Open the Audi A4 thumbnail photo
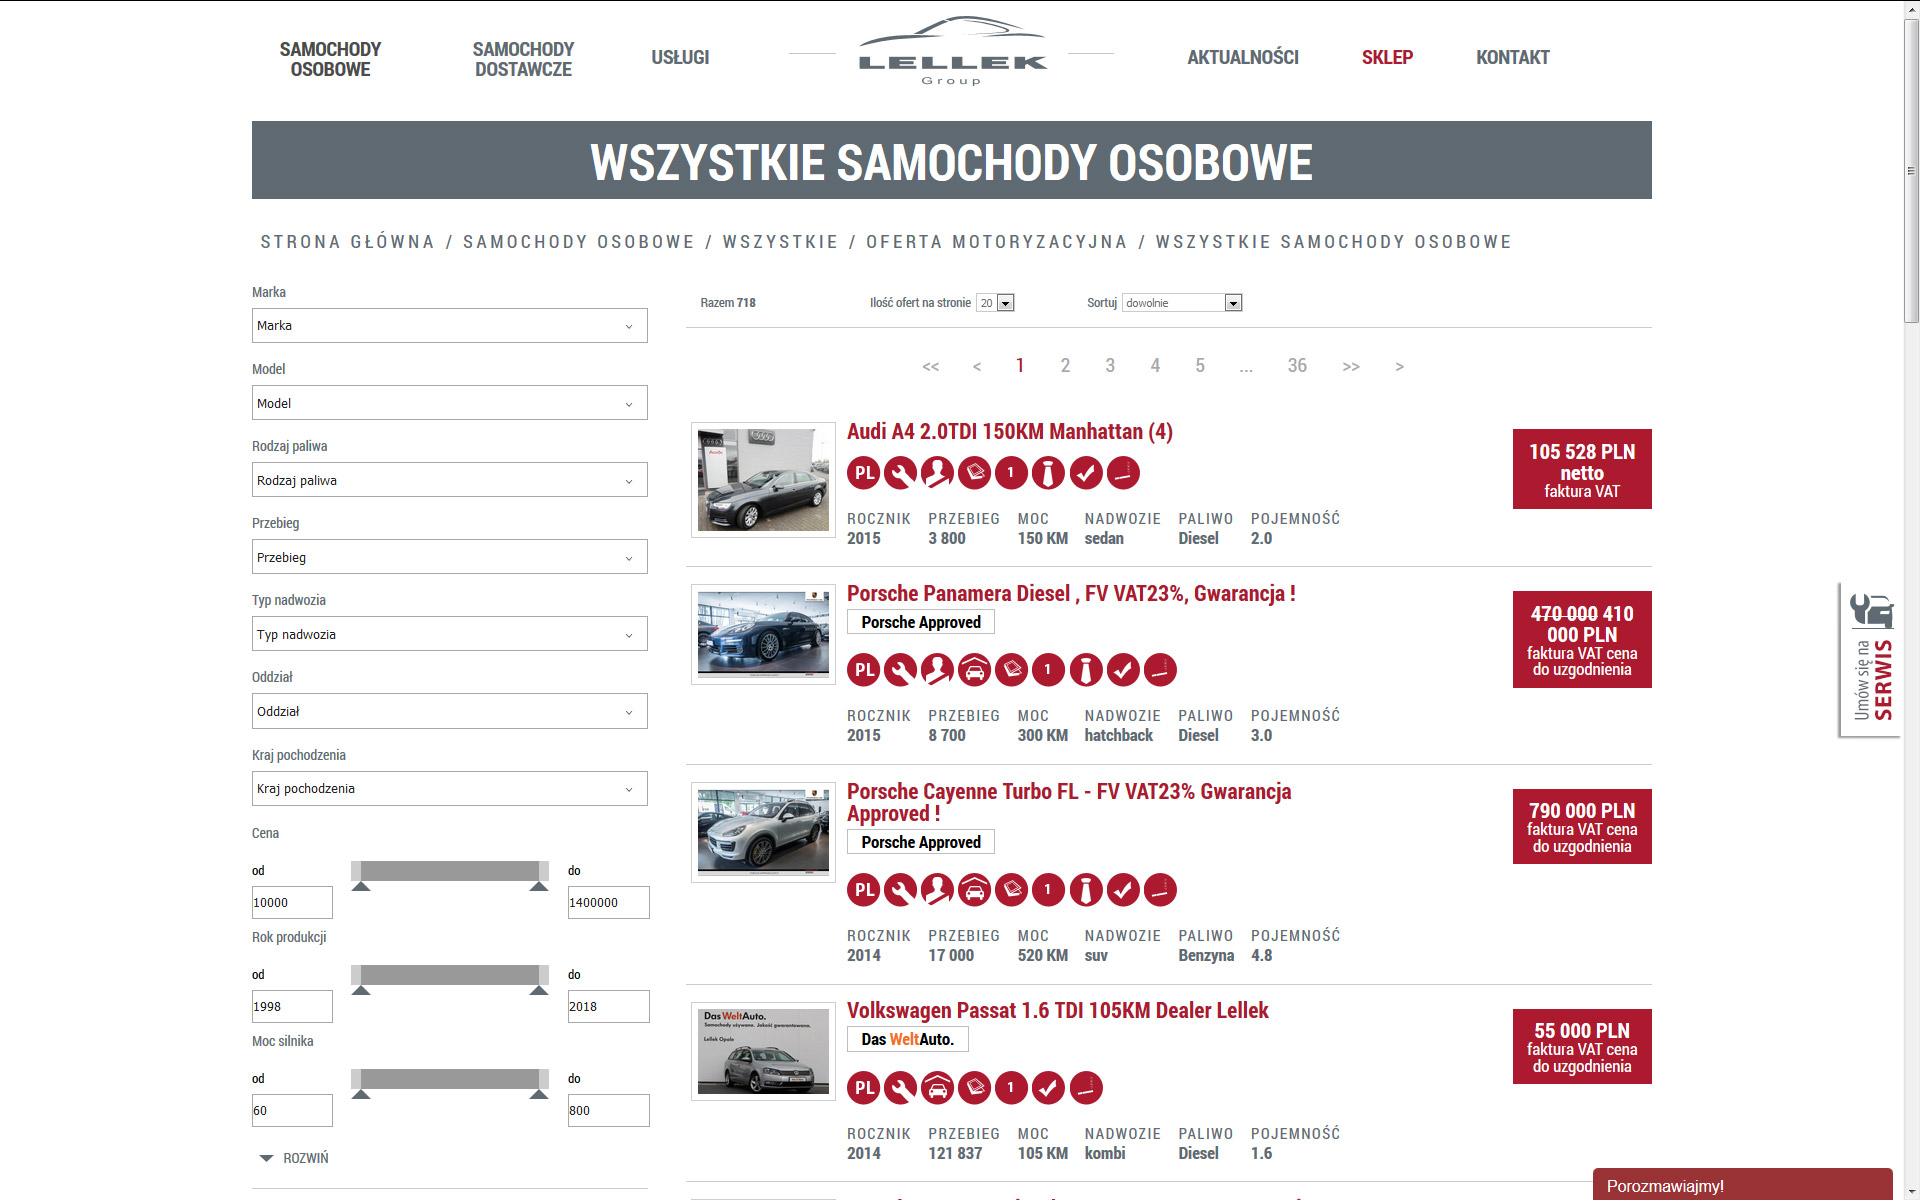The image size is (1920, 1200). (x=763, y=480)
